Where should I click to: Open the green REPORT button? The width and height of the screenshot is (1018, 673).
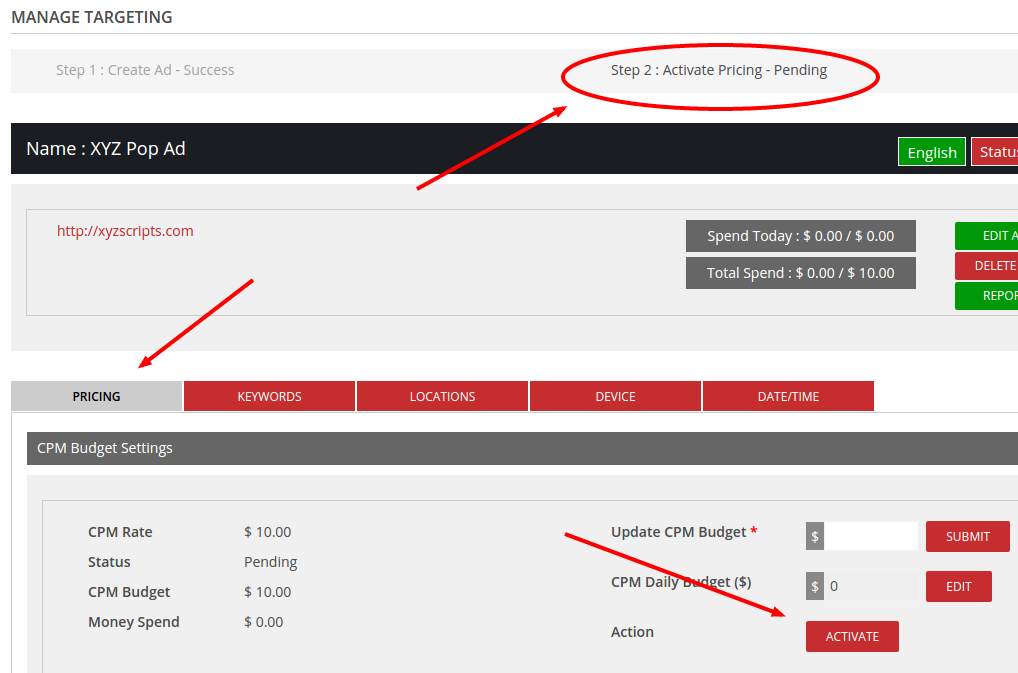(x=987, y=295)
